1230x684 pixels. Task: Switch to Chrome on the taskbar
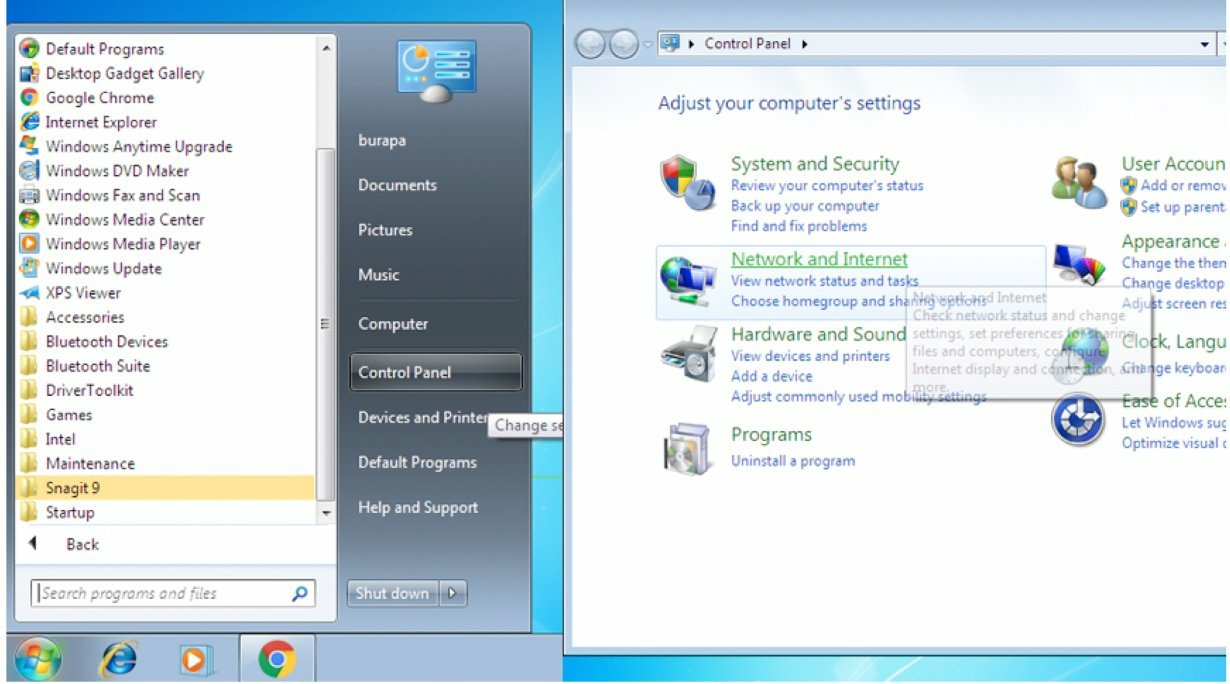pyautogui.click(x=277, y=659)
